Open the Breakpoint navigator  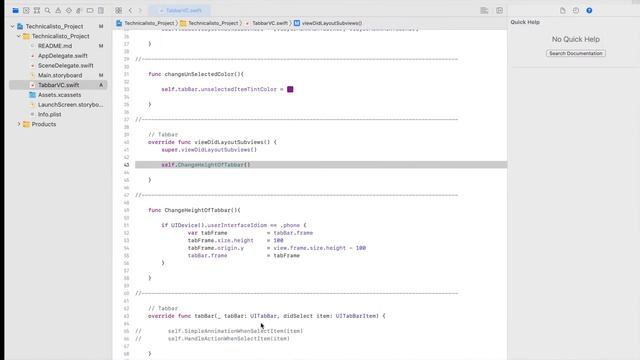tap(90, 11)
